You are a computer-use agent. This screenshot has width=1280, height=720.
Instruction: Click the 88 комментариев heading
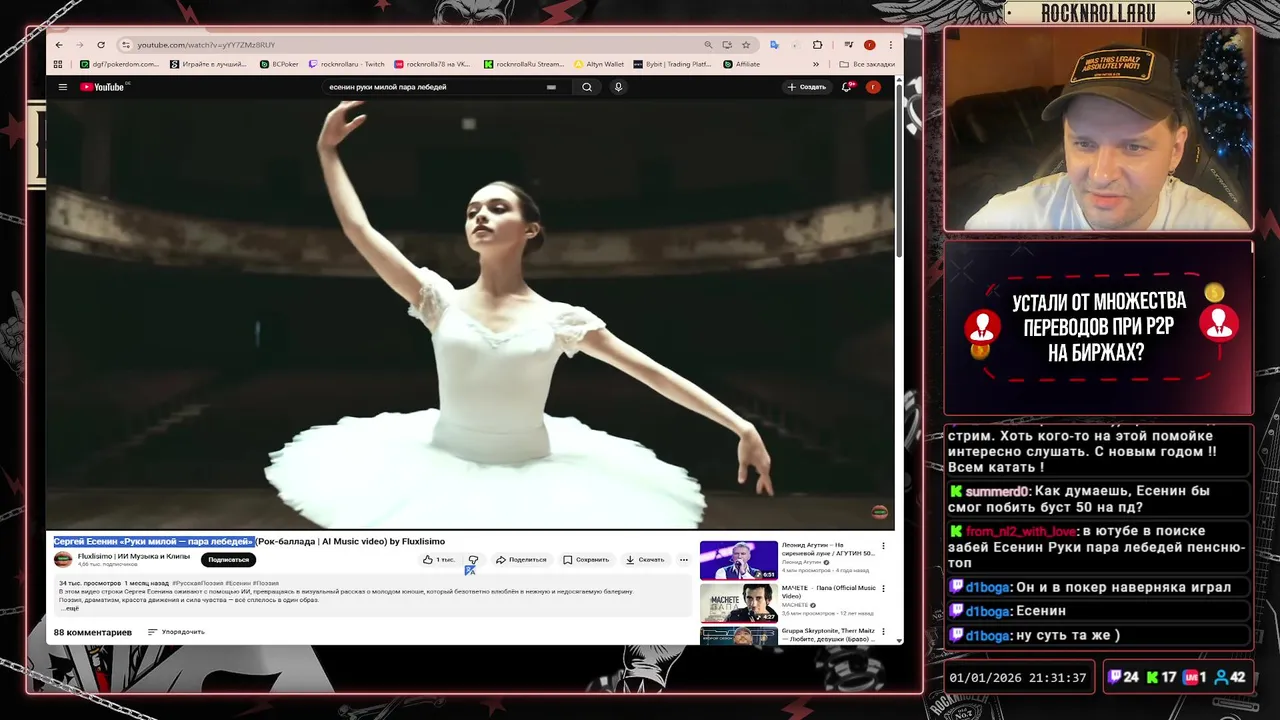point(92,632)
